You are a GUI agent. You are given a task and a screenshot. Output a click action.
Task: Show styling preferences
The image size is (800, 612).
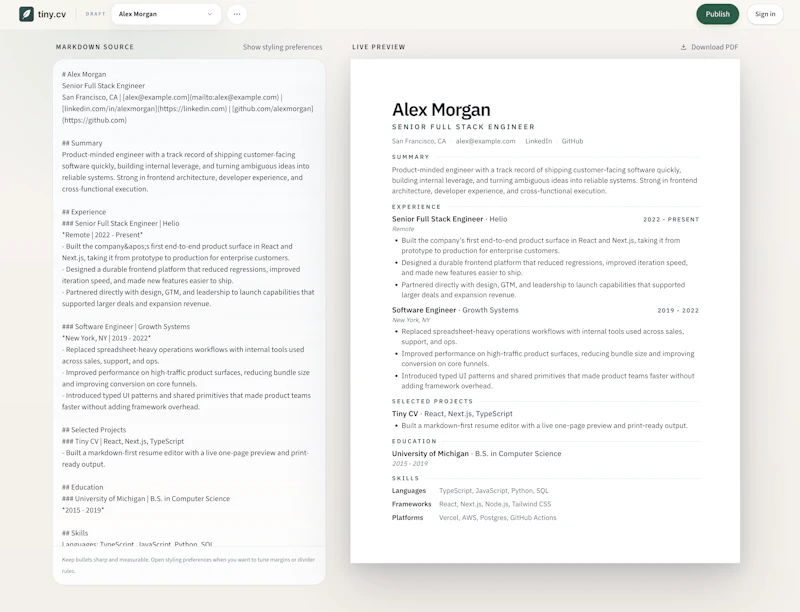coord(283,47)
